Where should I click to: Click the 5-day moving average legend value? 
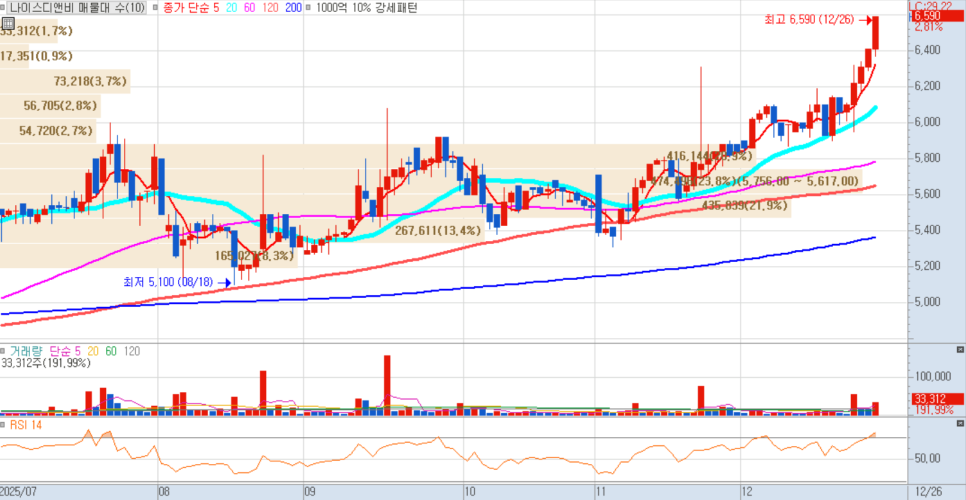coord(214,8)
